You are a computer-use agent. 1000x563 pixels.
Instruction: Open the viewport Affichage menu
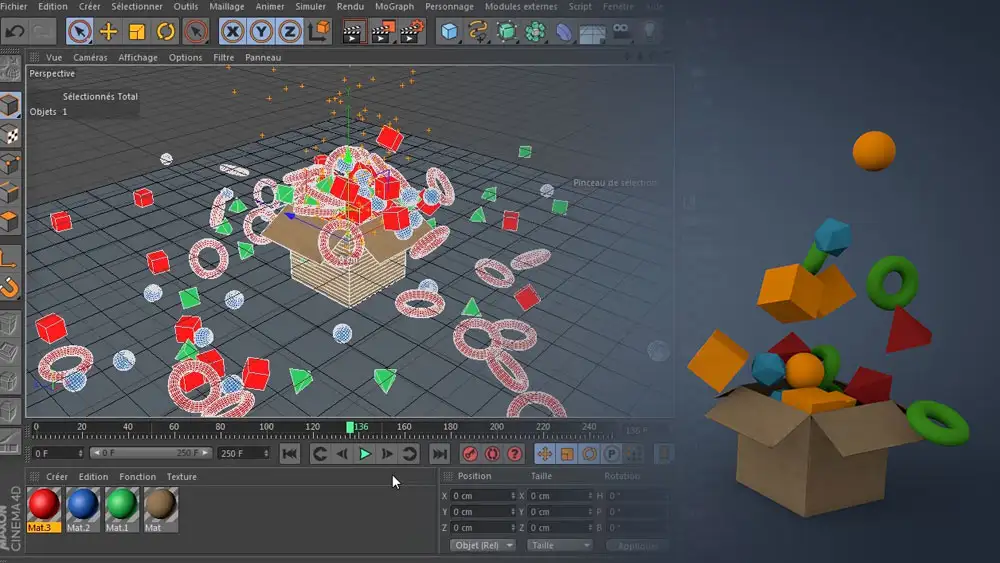click(138, 57)
